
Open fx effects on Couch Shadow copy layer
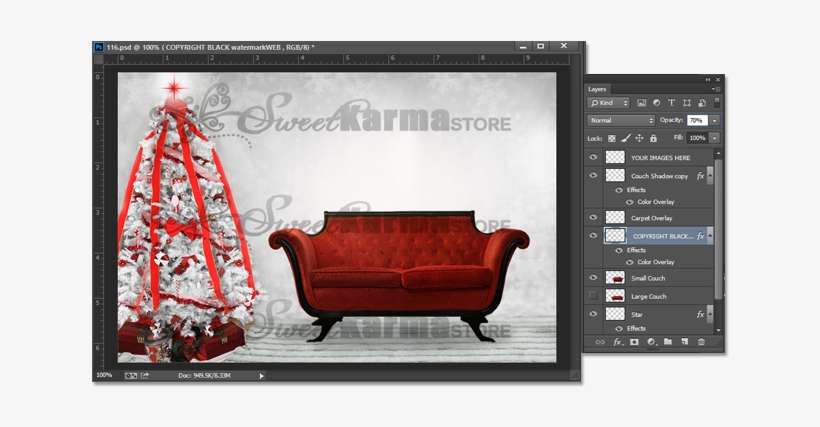700,176
